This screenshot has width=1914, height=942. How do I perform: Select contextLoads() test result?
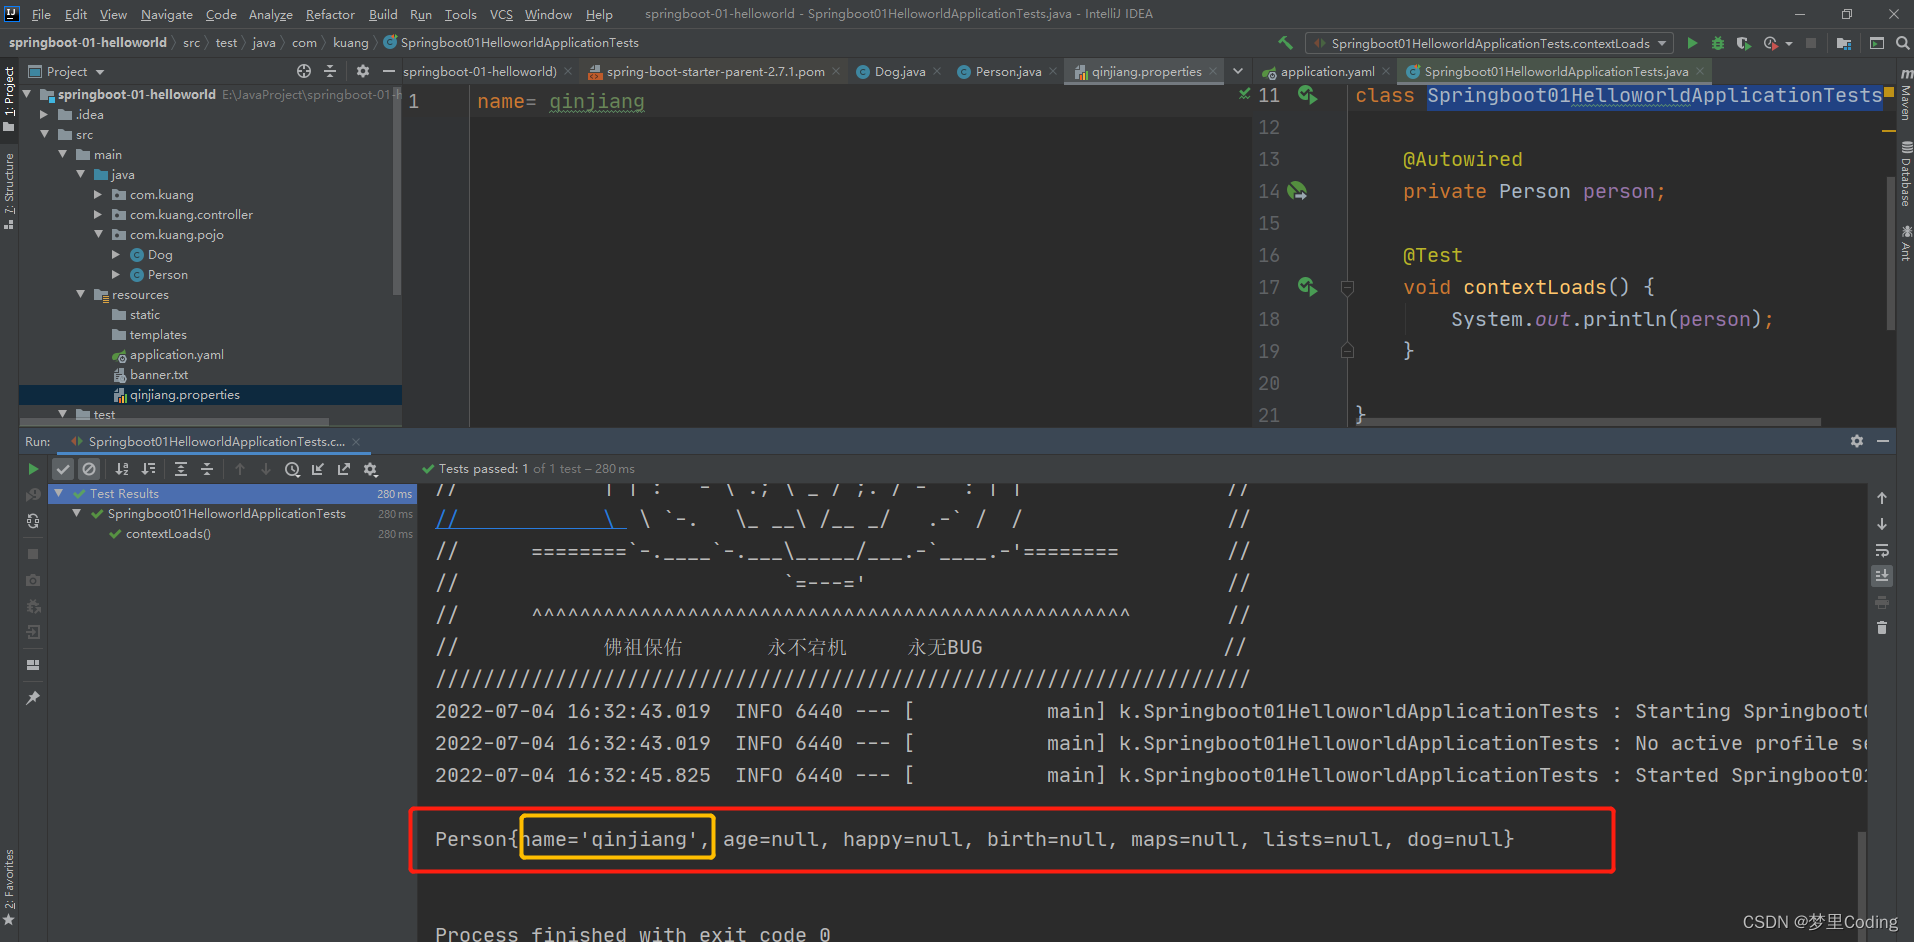pos(168,533)
